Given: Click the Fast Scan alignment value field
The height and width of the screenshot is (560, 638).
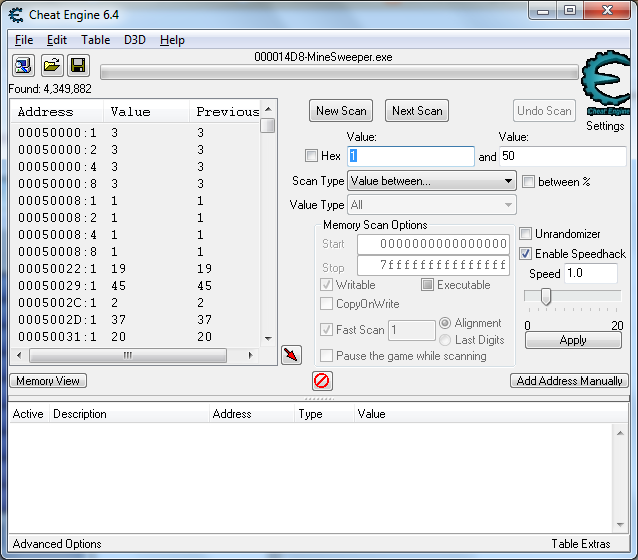Looking at the screenshot, I should (x=412, y=330).
